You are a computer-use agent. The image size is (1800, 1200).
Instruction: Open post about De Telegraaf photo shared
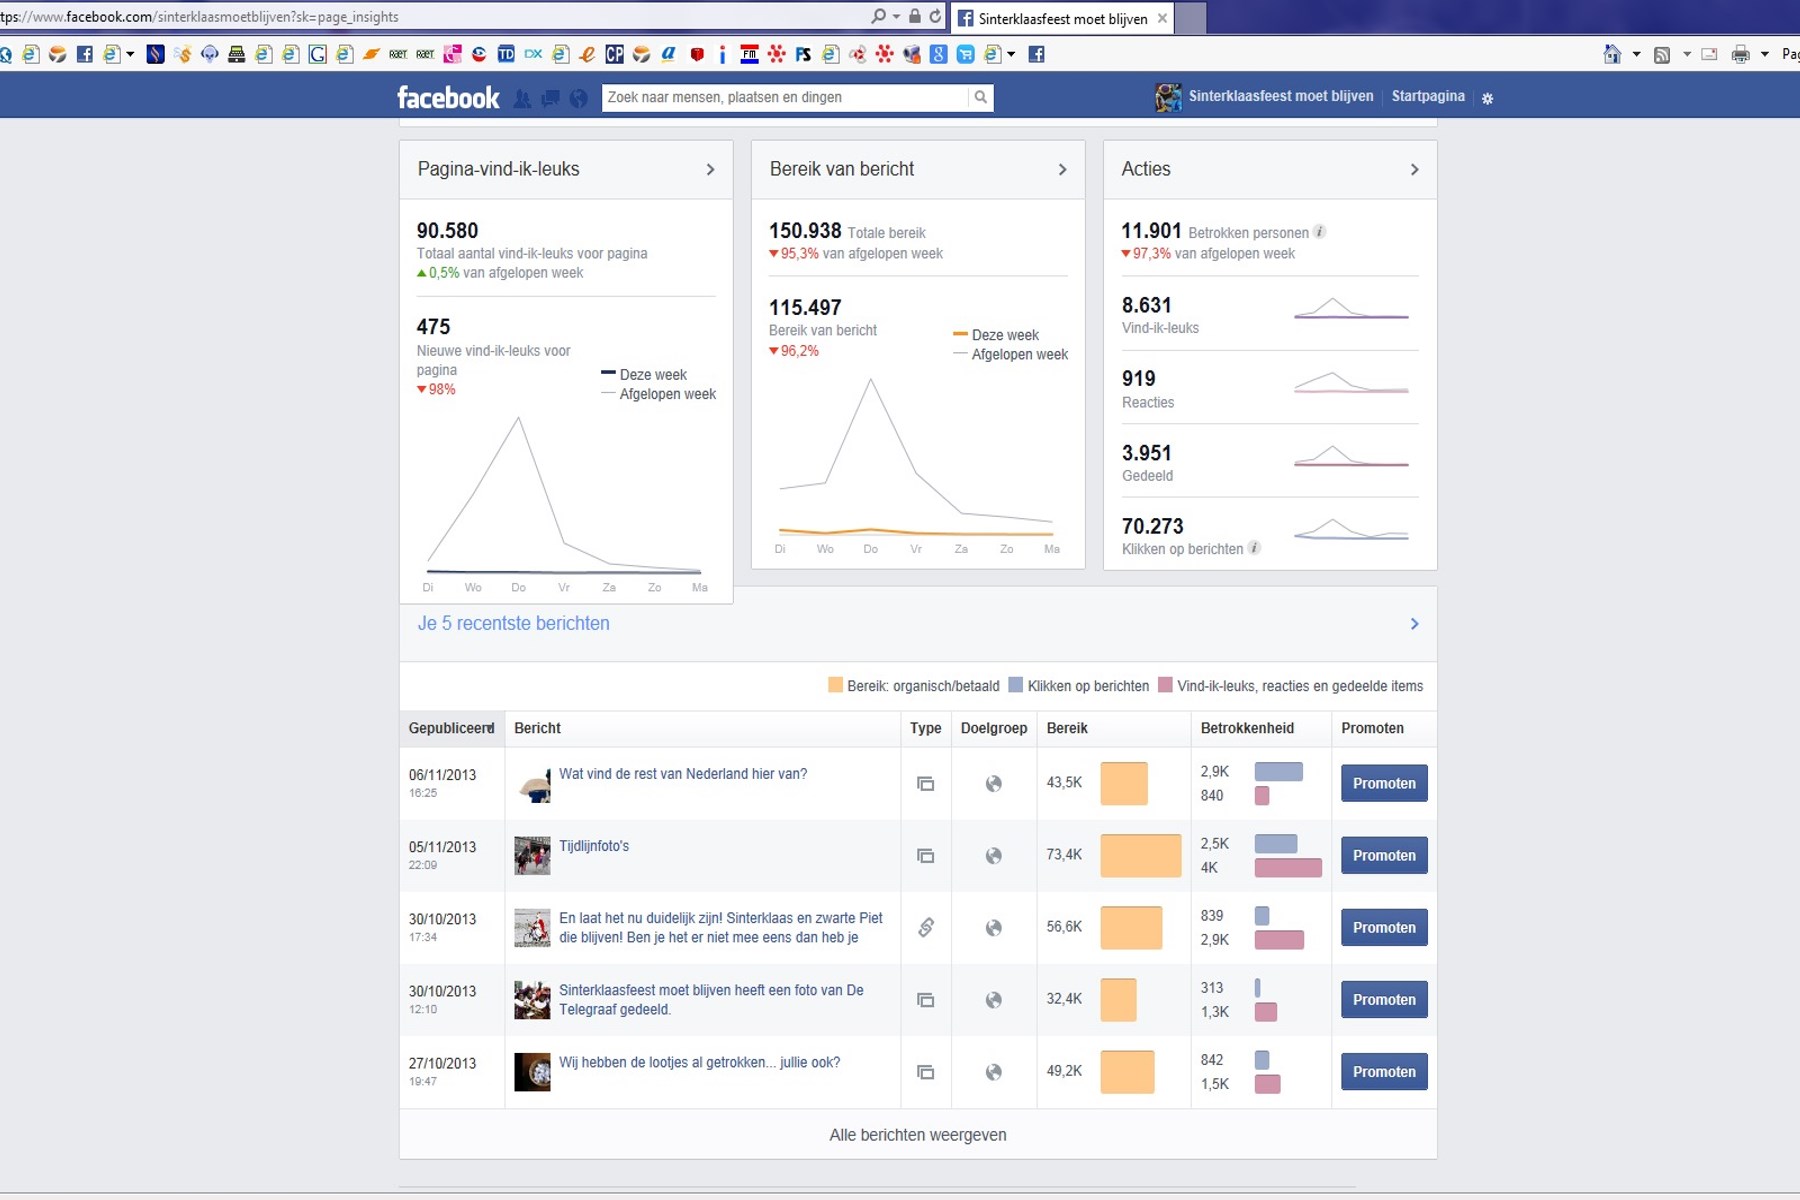click(x=711, y=1000)
